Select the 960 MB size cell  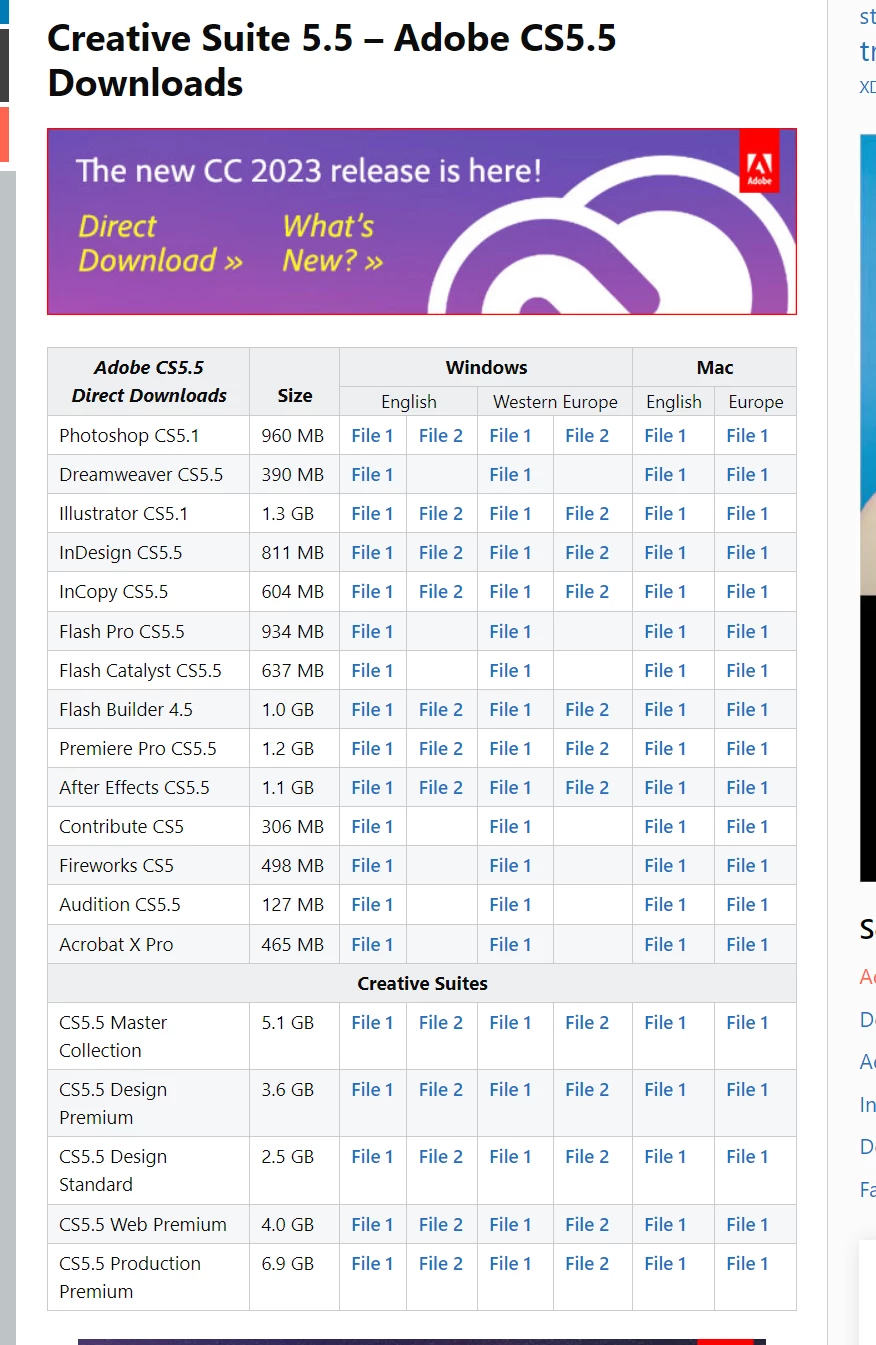click(x=295, y=435)
